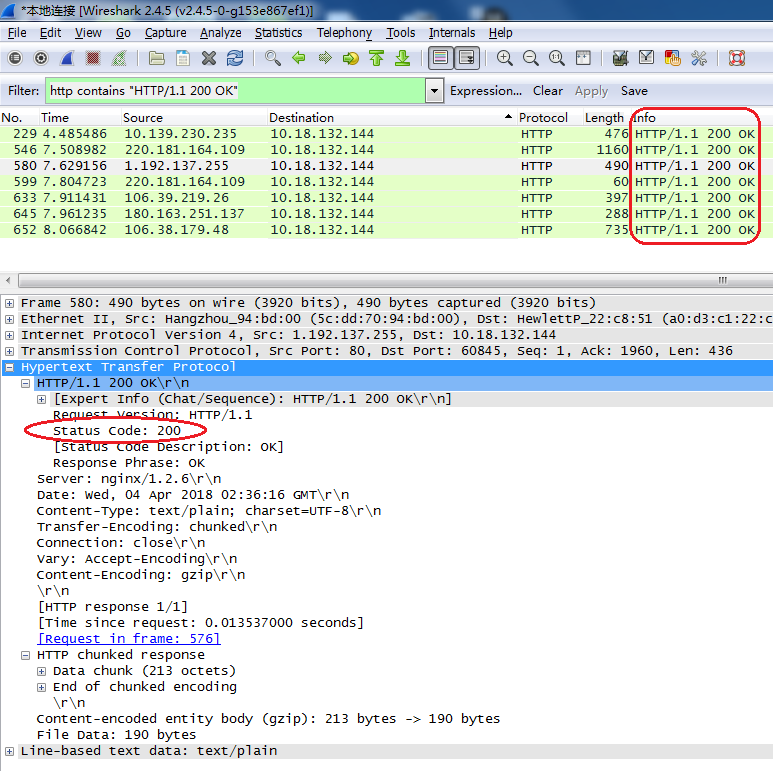
Task: Save the current filter
Action: pos(634,91)
